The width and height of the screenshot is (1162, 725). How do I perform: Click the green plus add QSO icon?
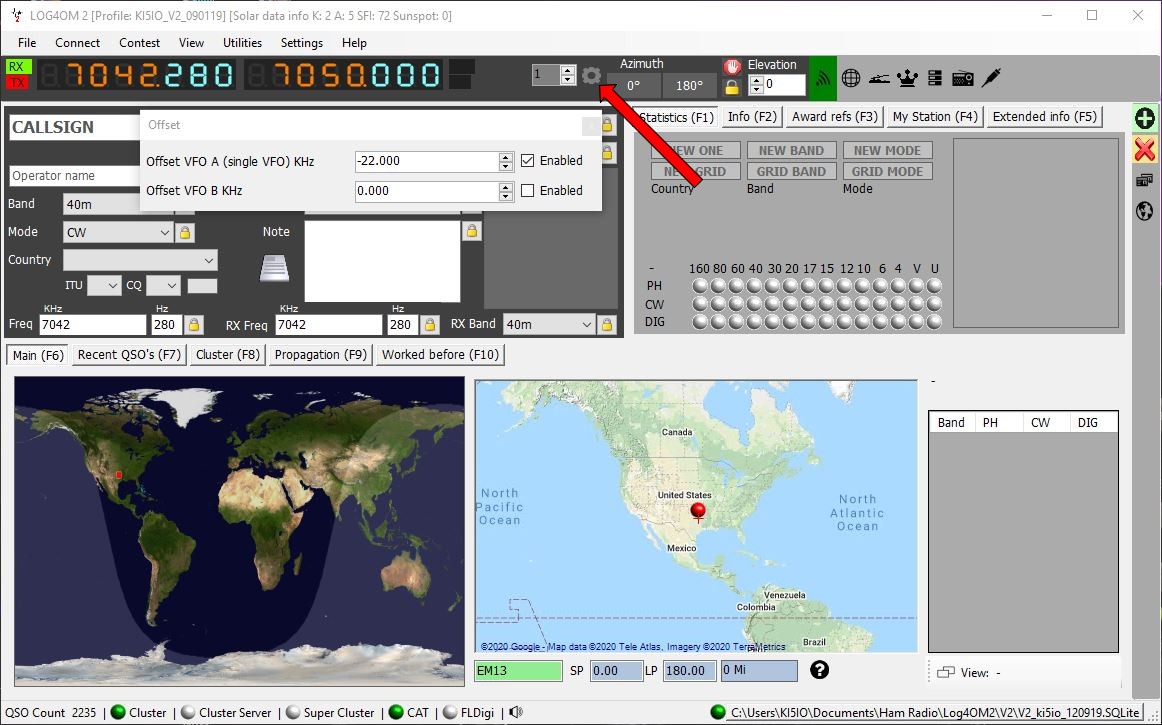(1145, 118)
